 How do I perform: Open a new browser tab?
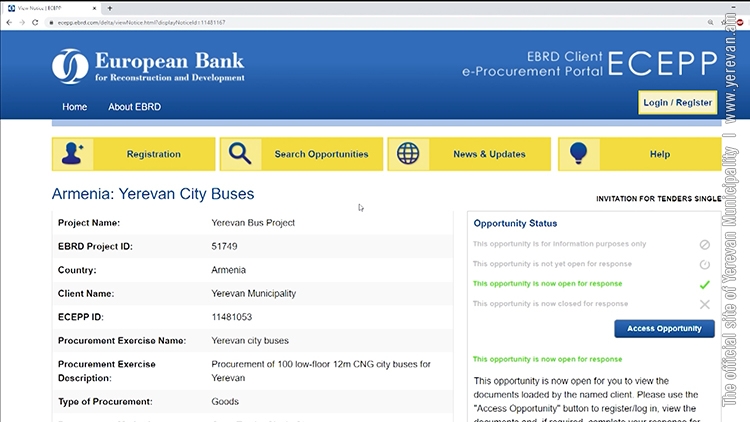[110, 8]
